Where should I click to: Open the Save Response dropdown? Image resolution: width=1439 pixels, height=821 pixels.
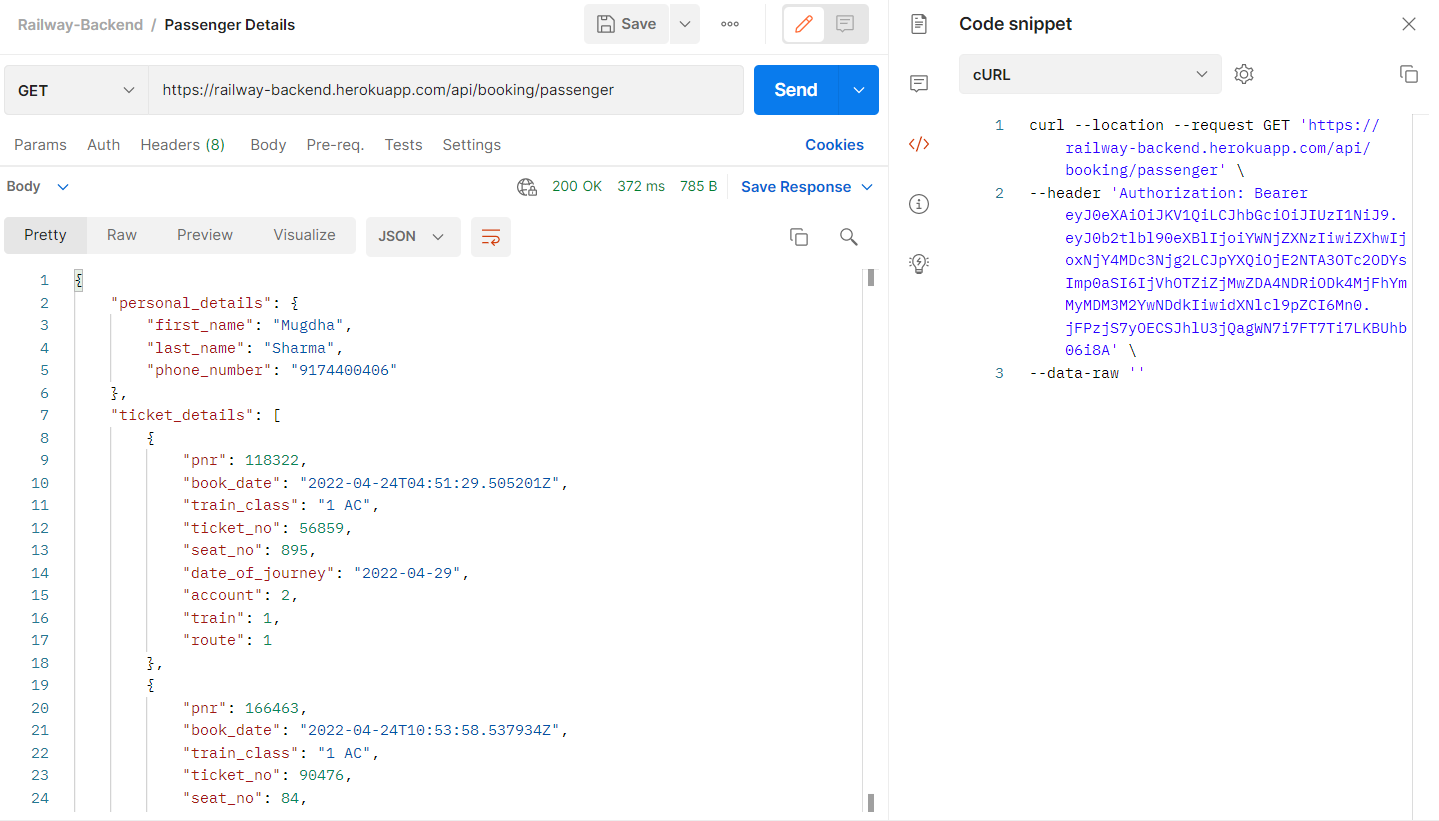(807, 187)
